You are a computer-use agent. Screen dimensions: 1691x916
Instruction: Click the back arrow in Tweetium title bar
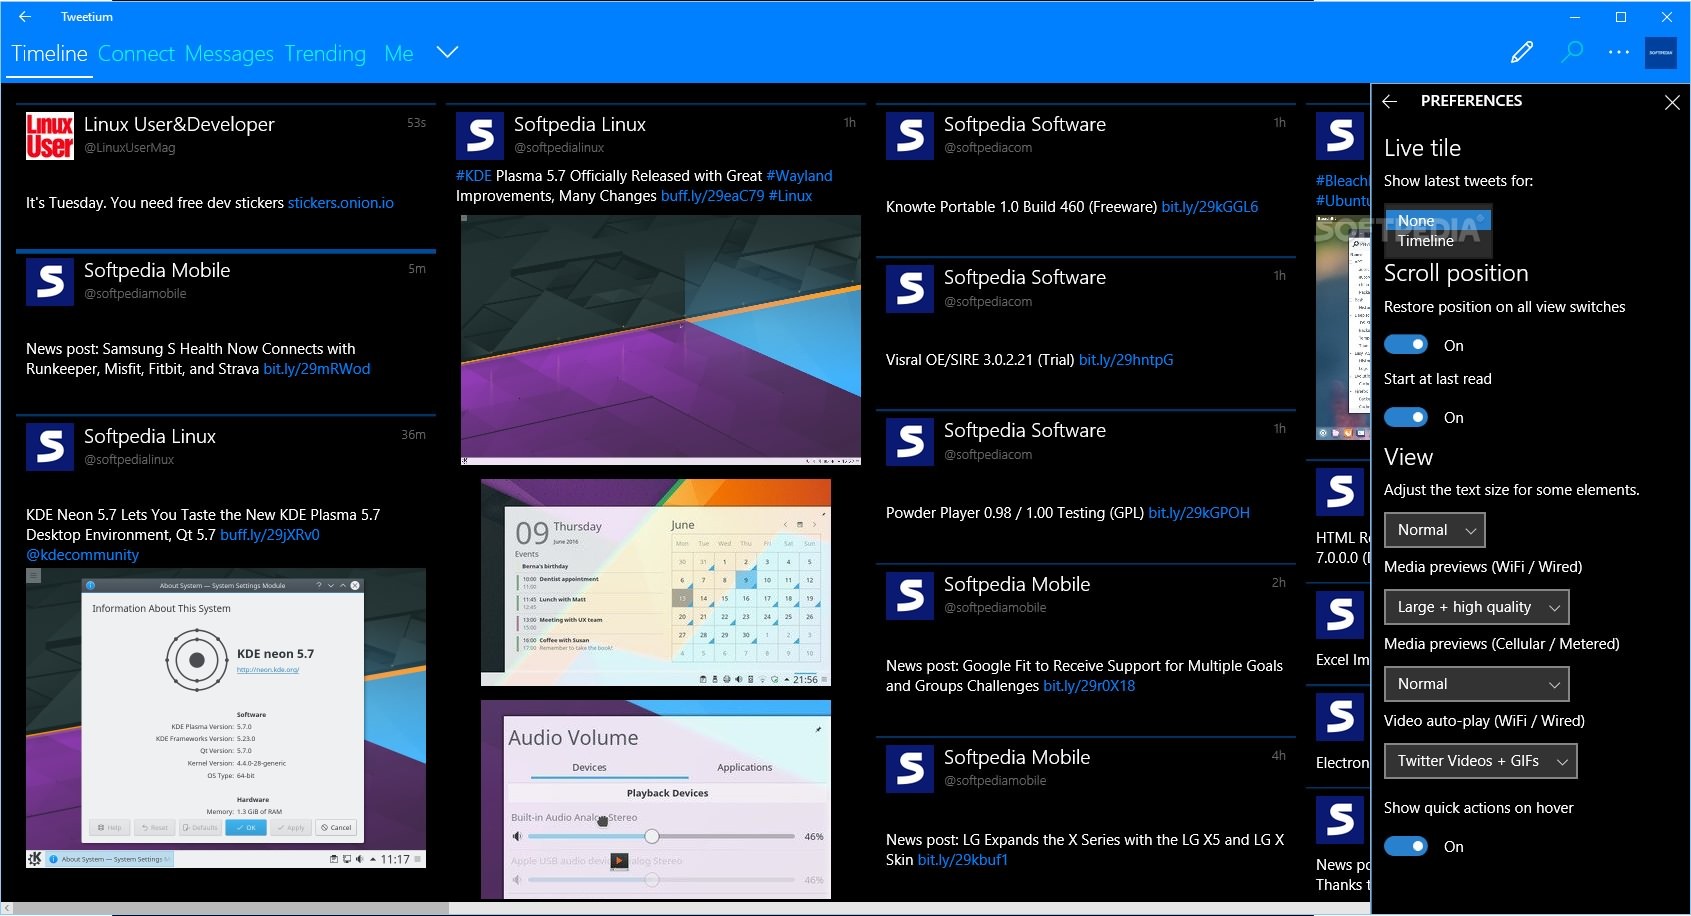click(25, 17)
